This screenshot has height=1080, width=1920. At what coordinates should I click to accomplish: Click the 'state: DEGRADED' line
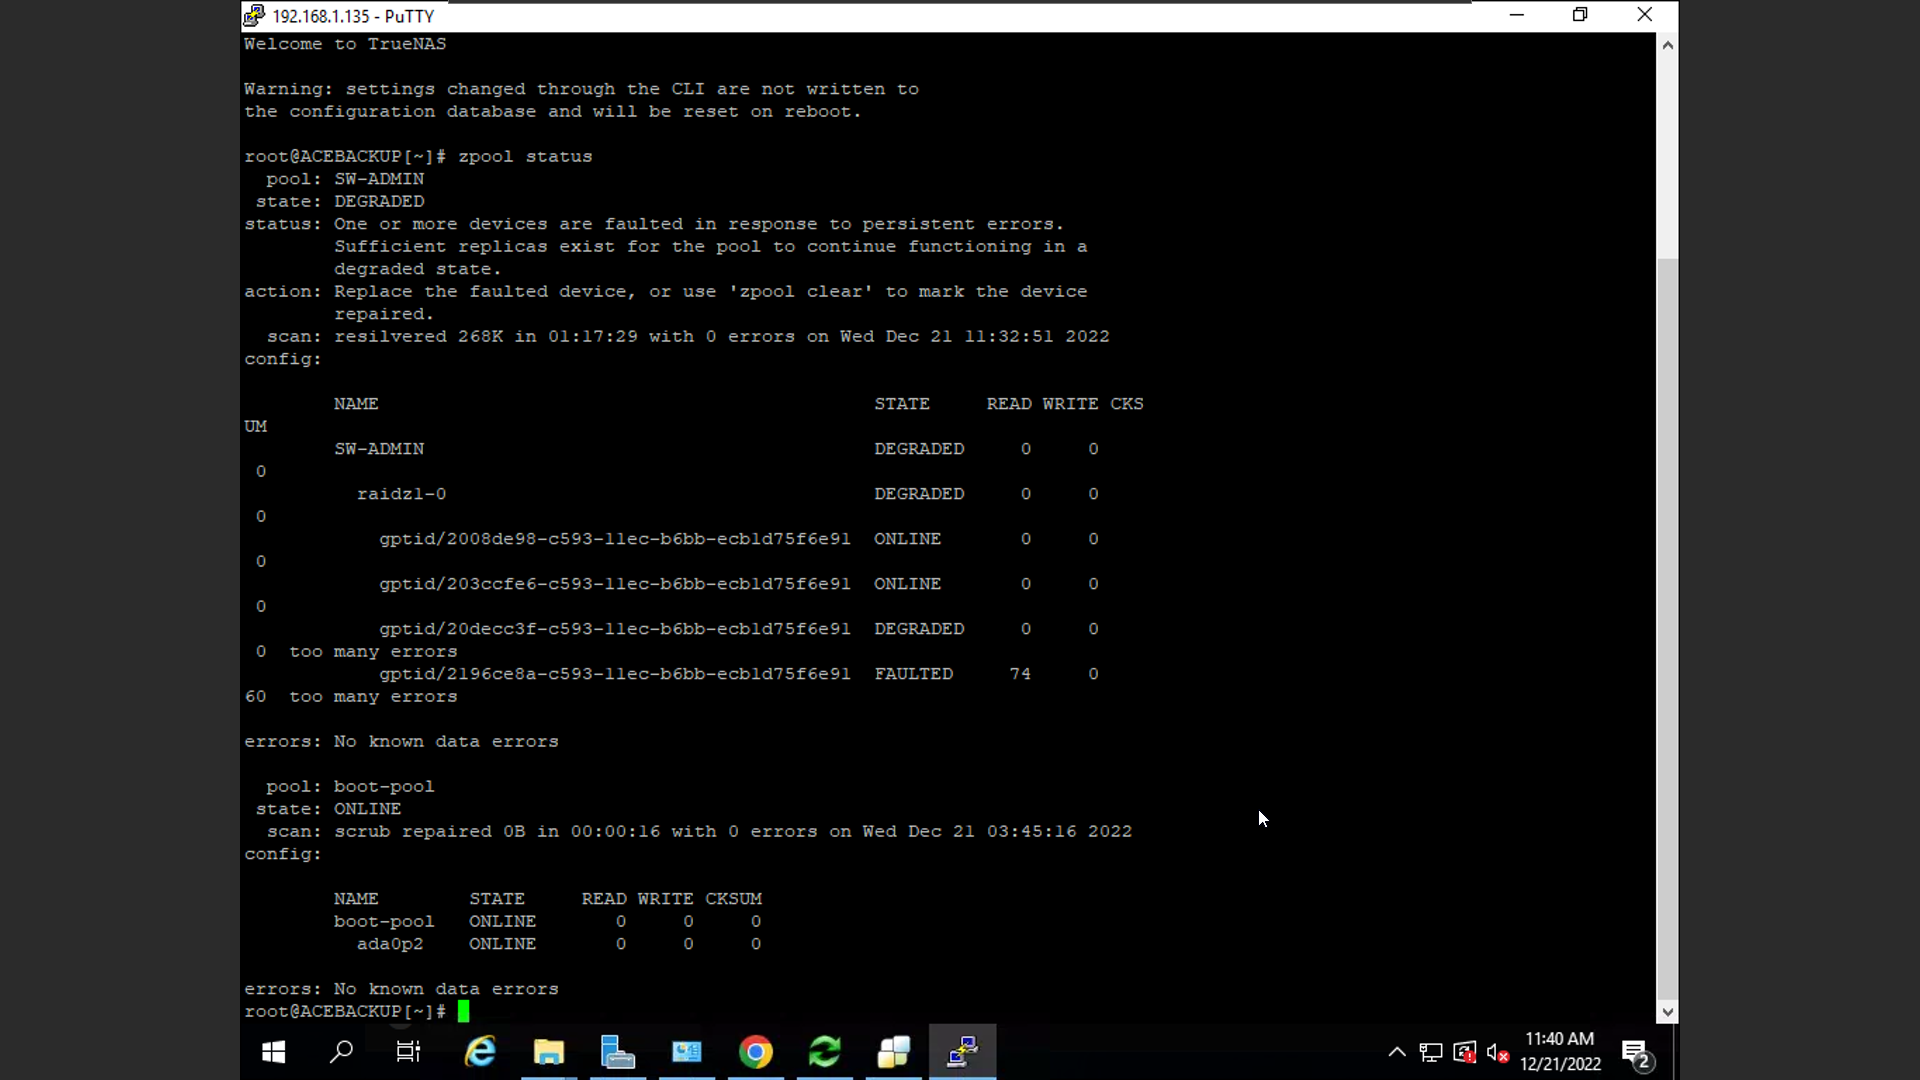coord(340,202)
